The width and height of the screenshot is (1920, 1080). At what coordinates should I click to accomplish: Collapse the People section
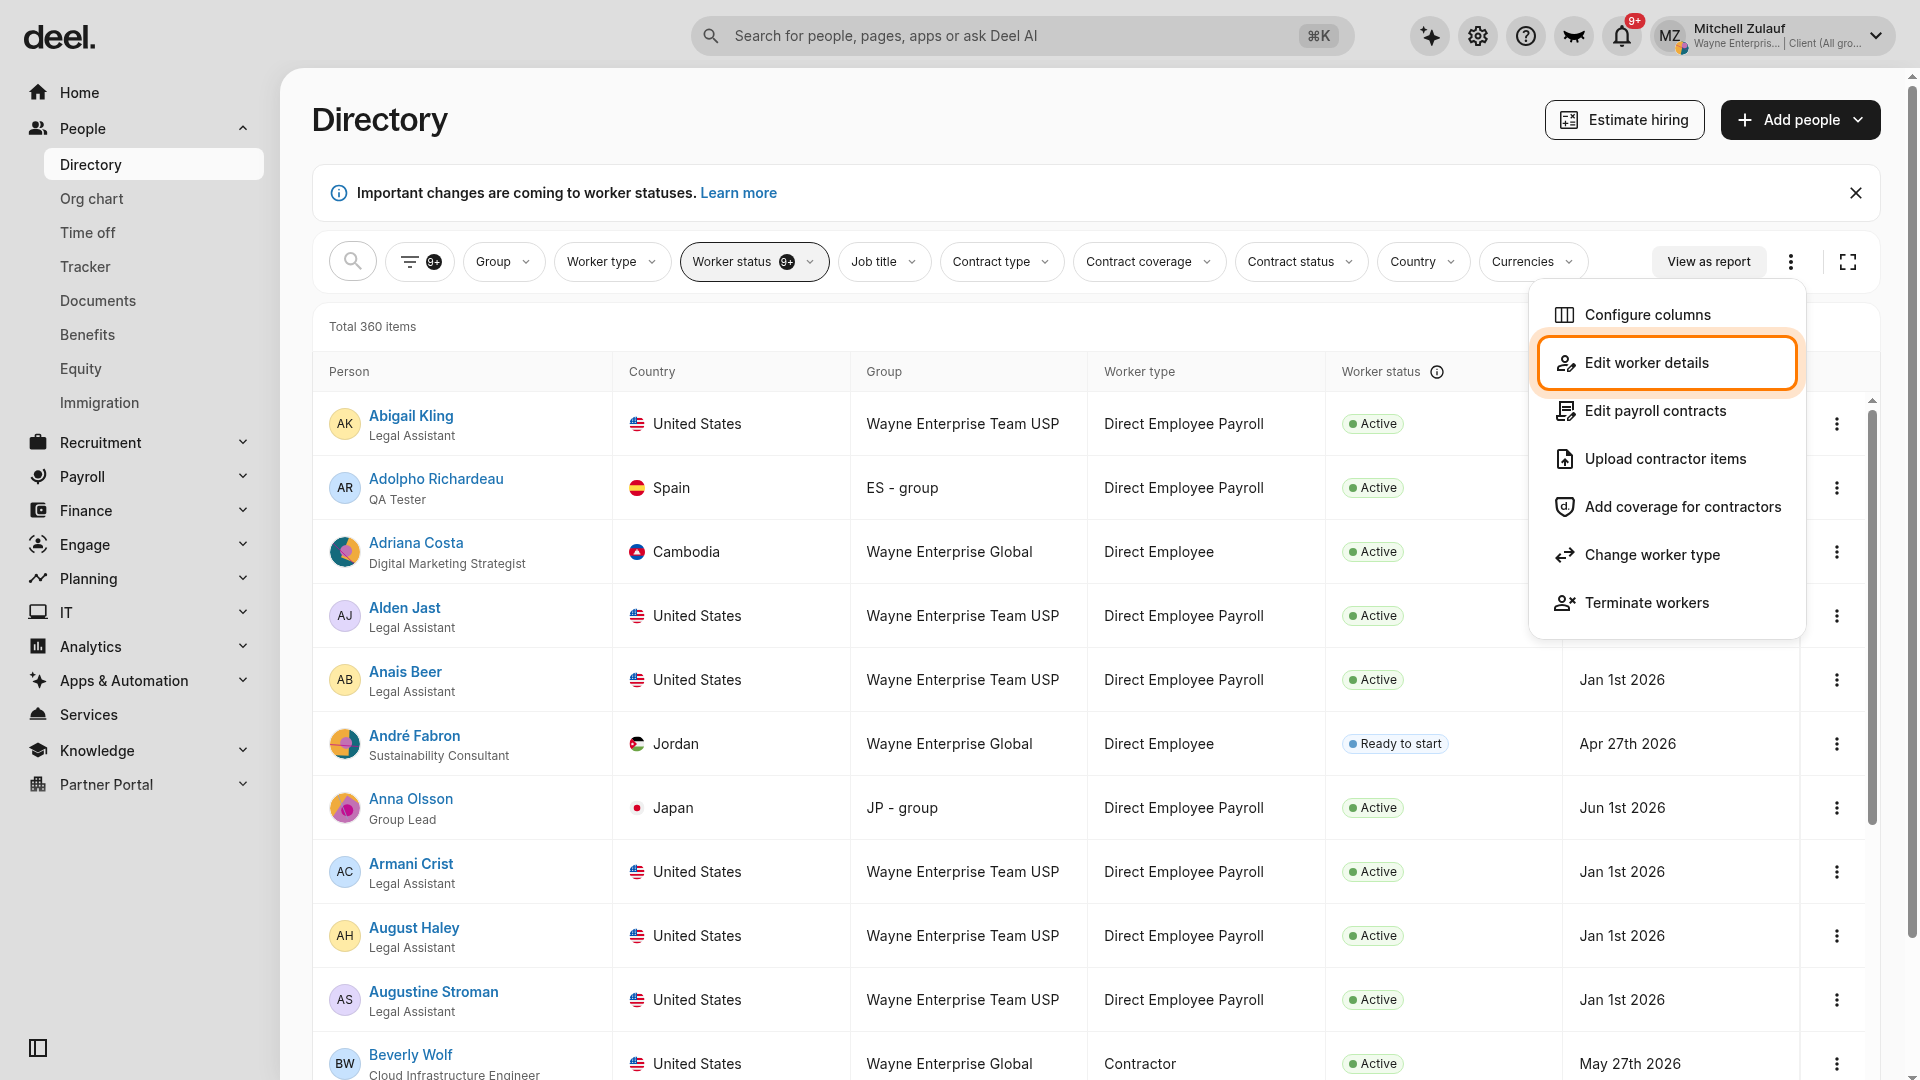(243, 129)
